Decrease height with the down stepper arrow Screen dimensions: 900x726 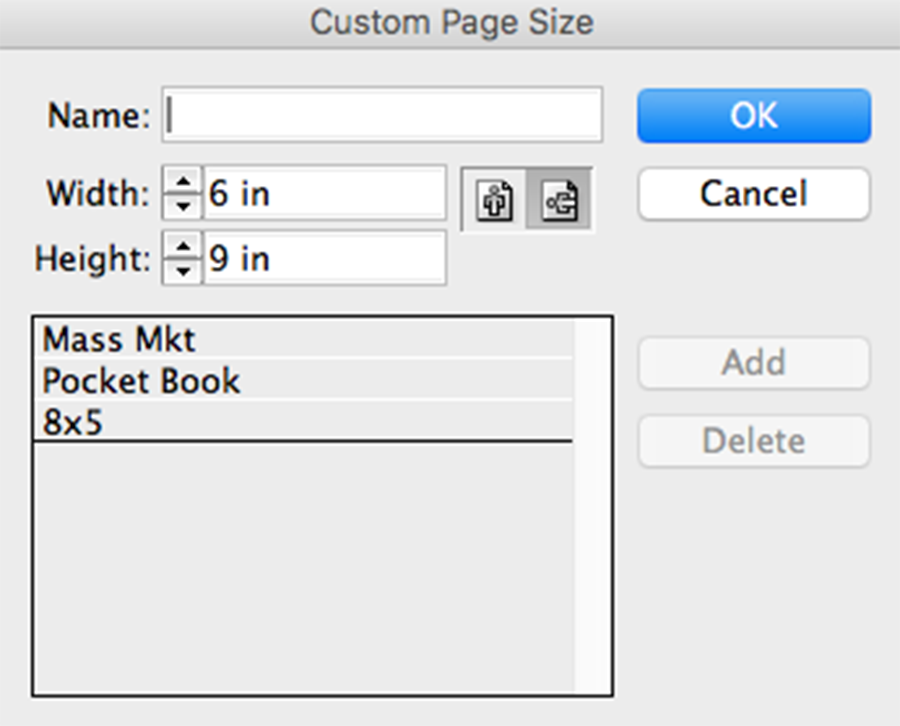coord(182,270)
